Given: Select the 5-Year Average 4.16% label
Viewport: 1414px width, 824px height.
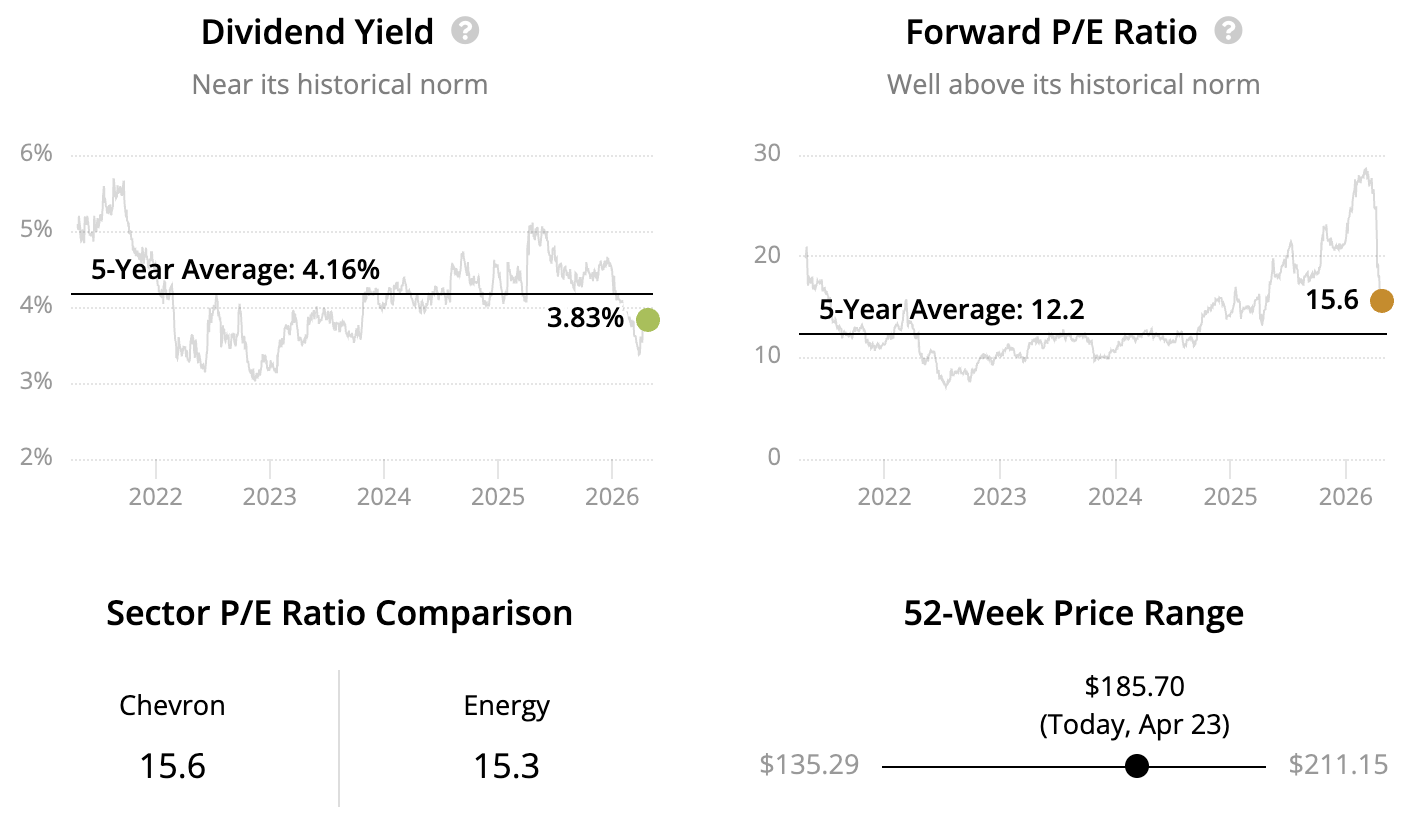Looking at the screenshot, I should tap(235, 269).
